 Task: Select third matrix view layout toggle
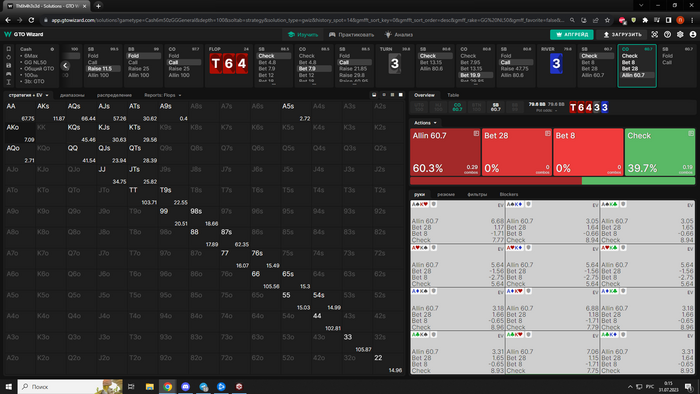tap(392, 95)
